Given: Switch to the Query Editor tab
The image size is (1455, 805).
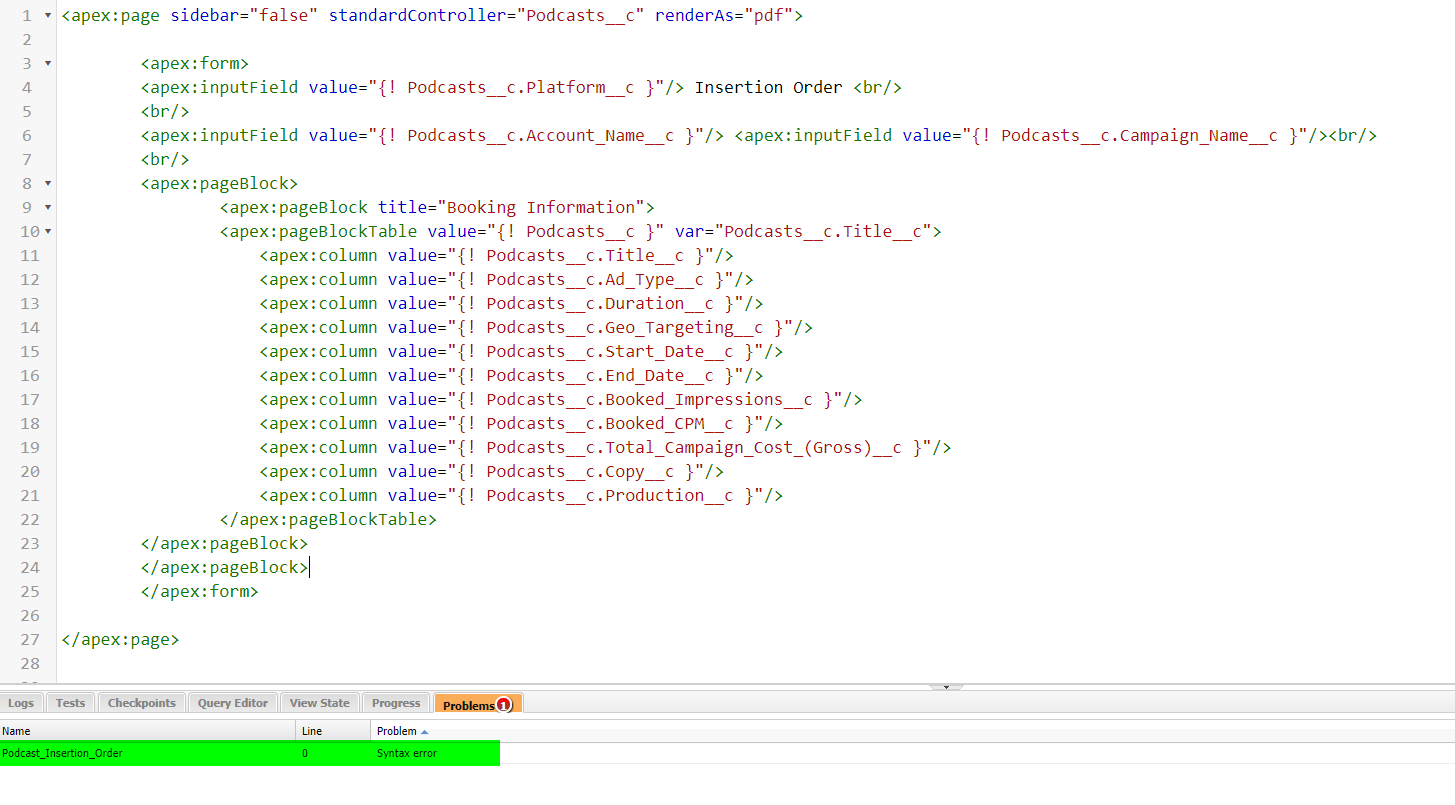Looking at the screenshot, I should [232, 702].
